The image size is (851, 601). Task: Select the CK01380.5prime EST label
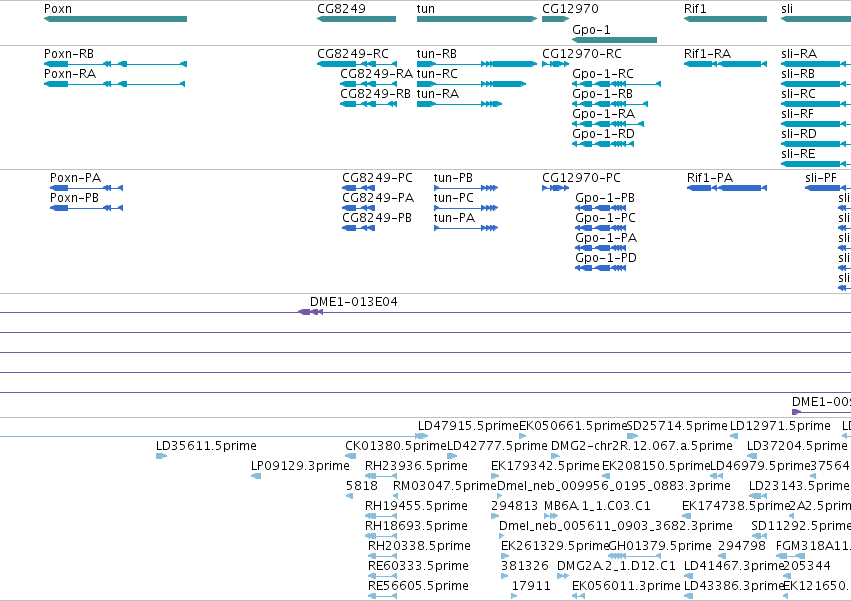pyautogui.click(x=396, y=446)
